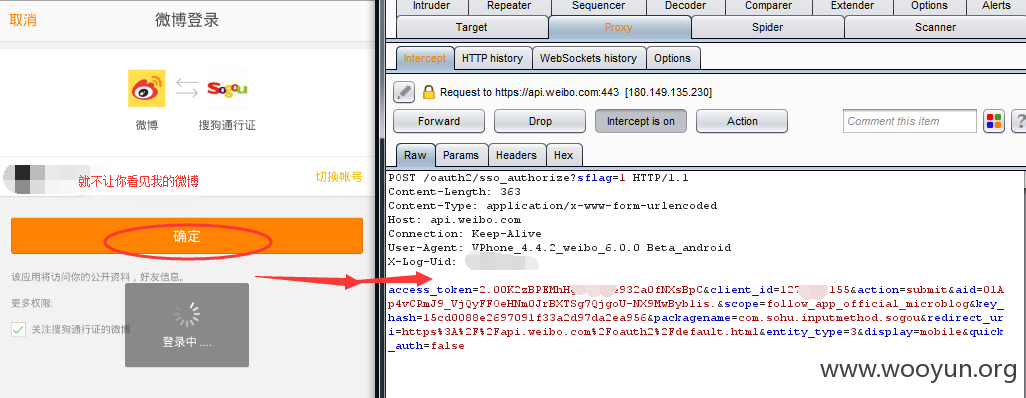The width and height of the screenshot is (1026, 398).
Task: Open the Alerts tab
Action: 997,6
